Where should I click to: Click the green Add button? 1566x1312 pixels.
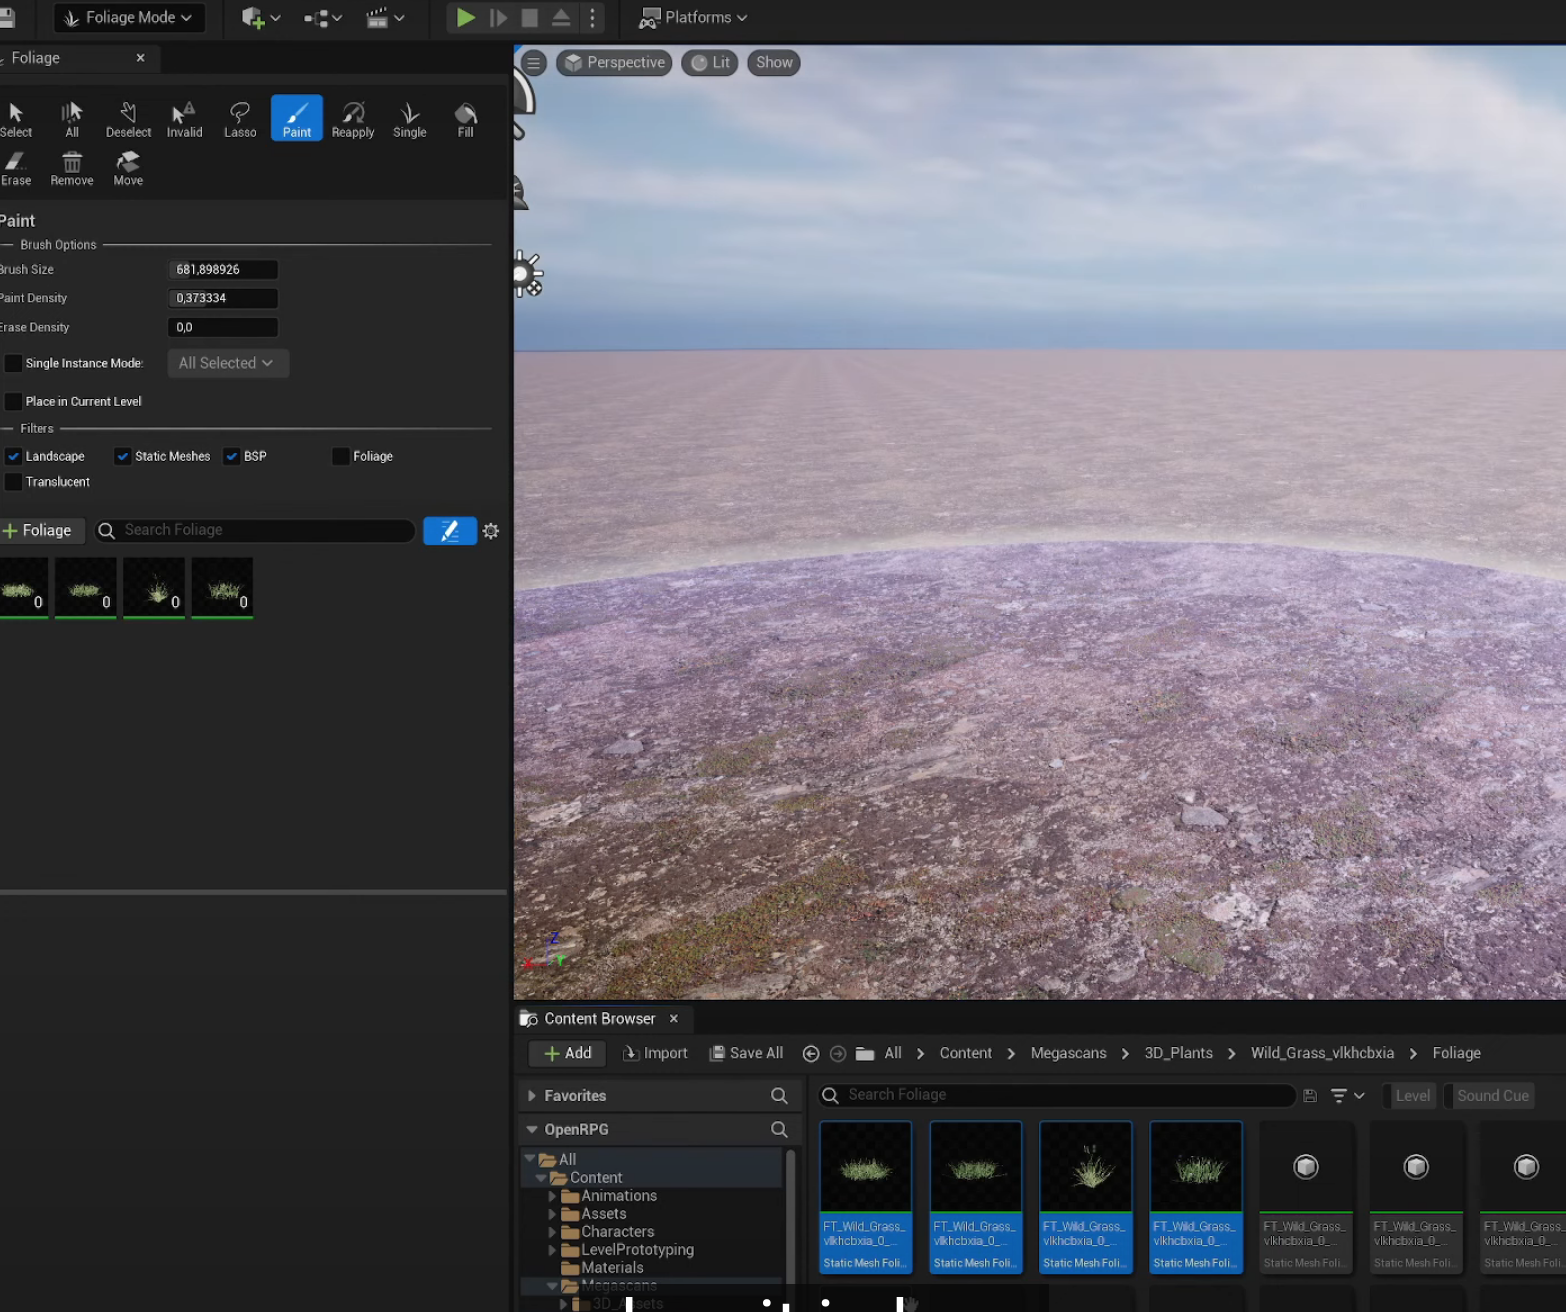click(566, 1053)
